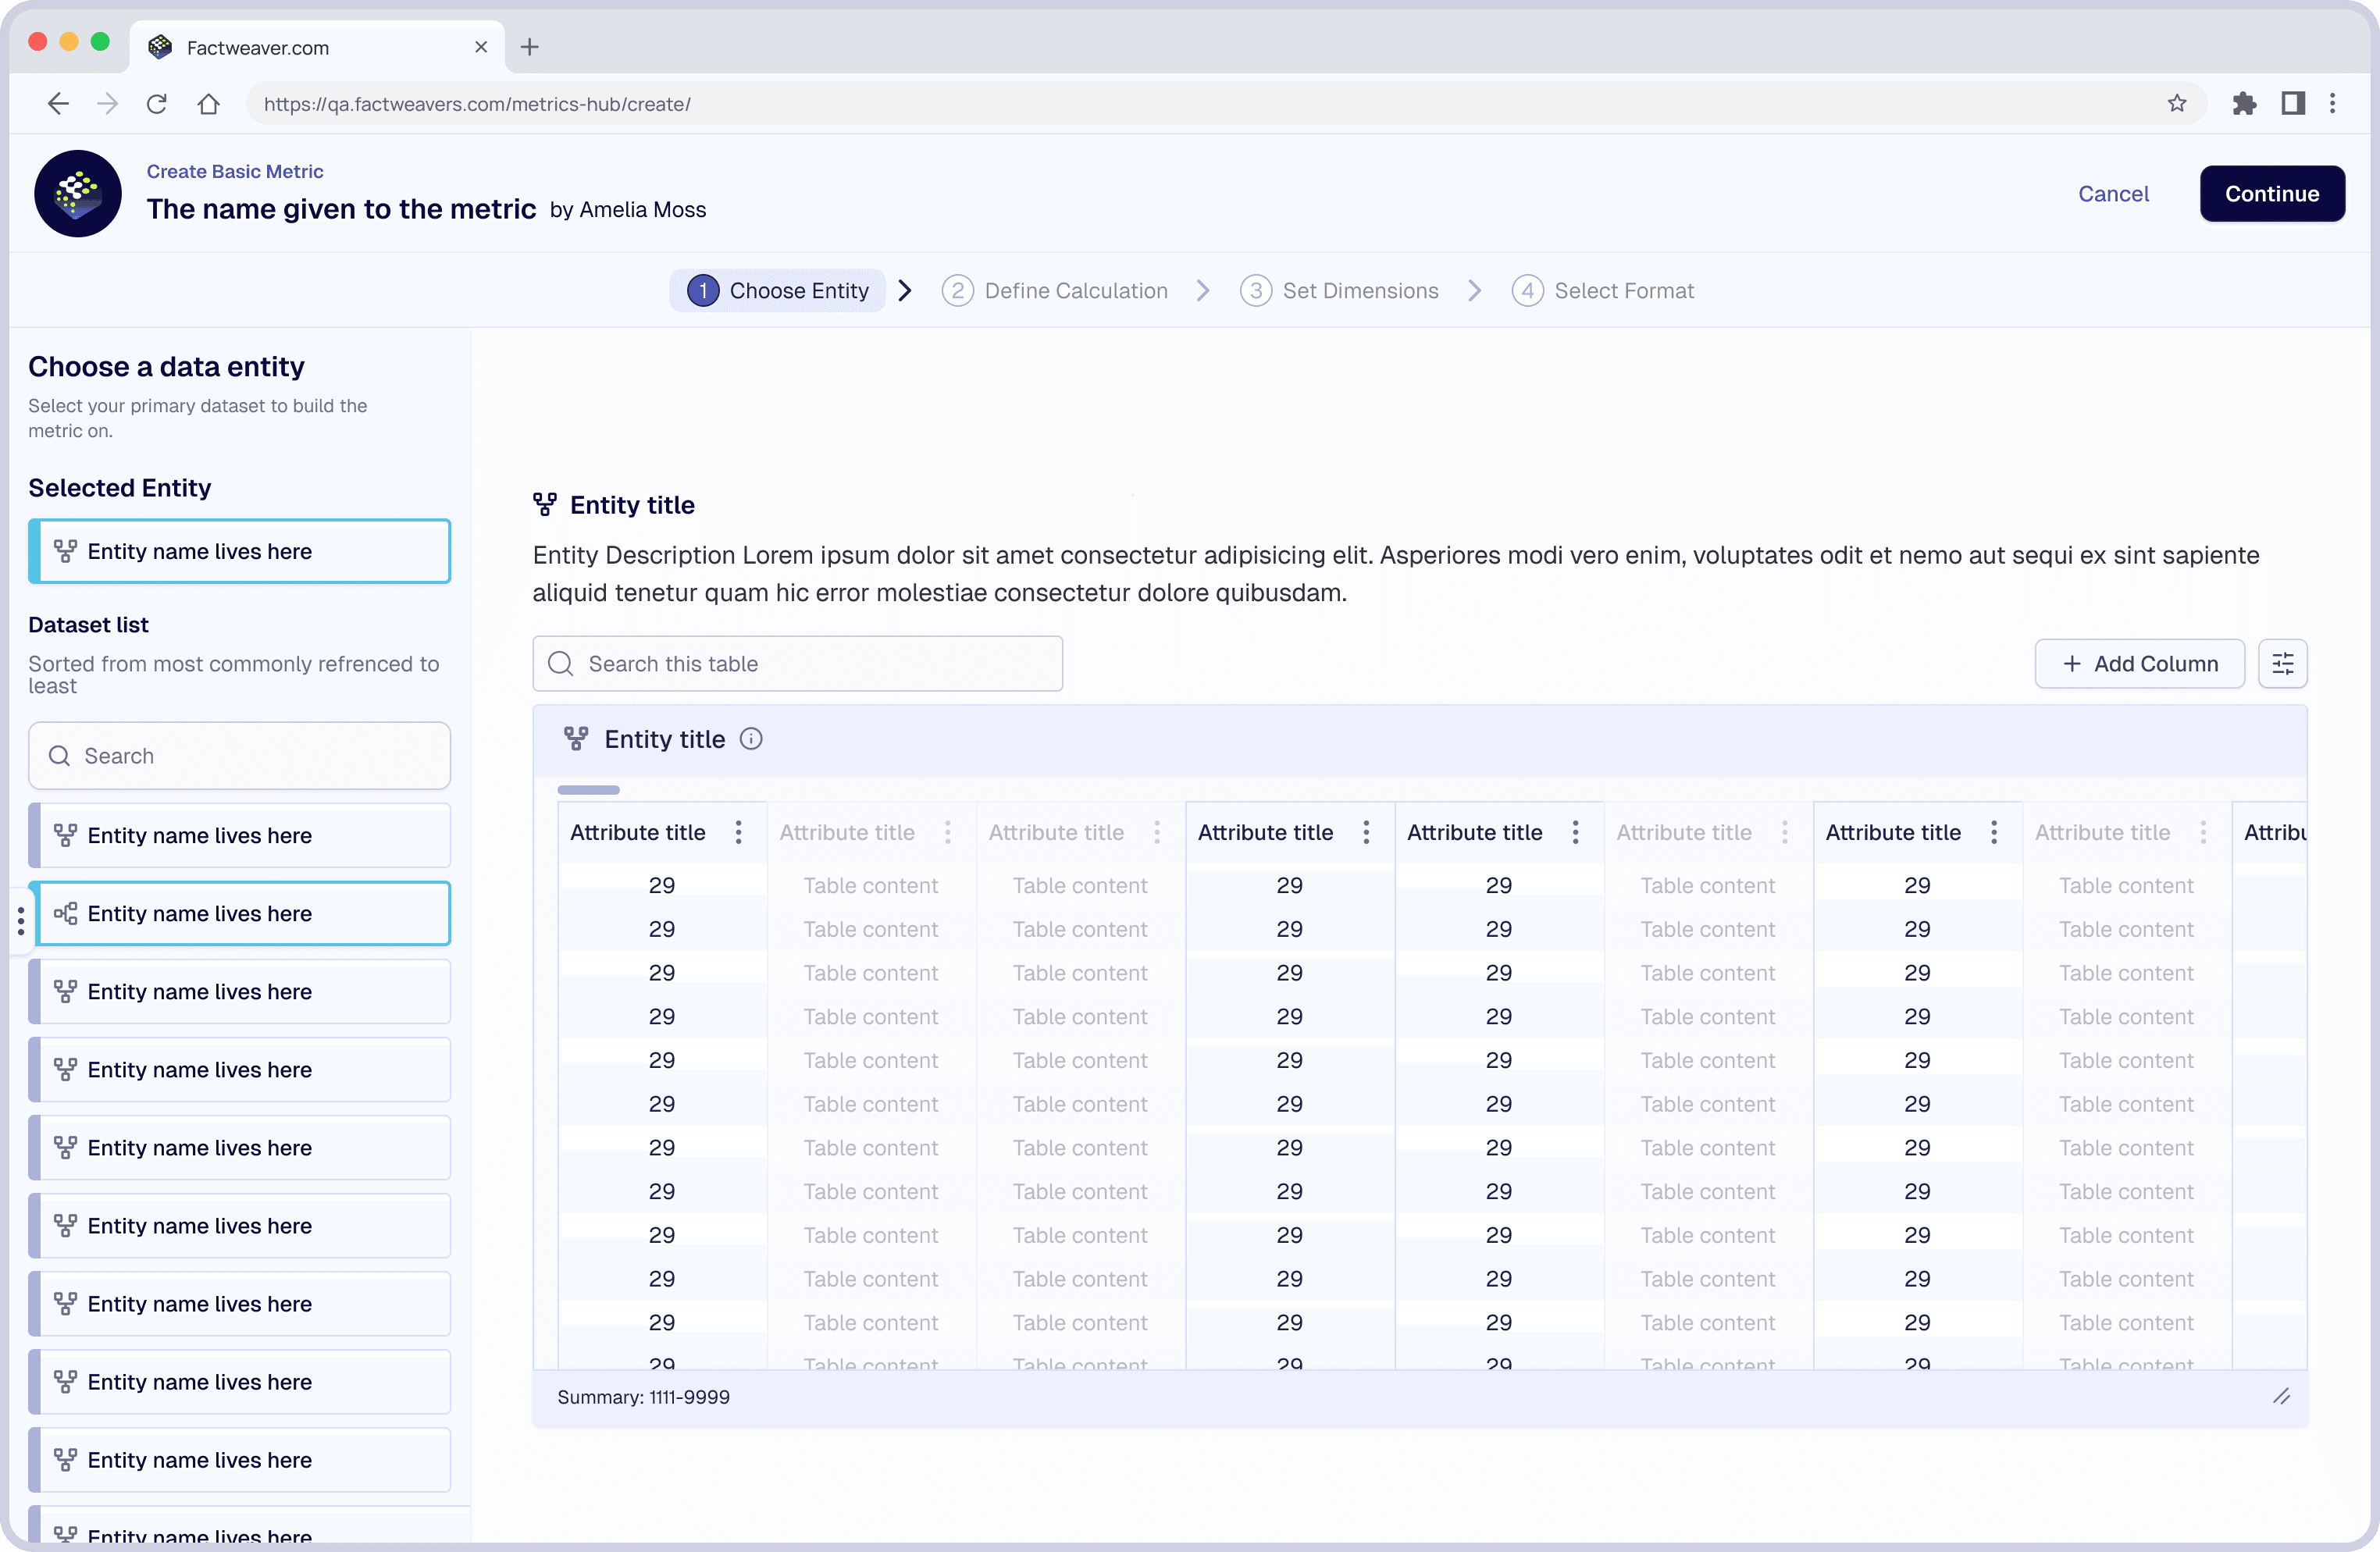Click the Cancel link
The image size is (2380, 1552).
click(x=2113, y=194)
